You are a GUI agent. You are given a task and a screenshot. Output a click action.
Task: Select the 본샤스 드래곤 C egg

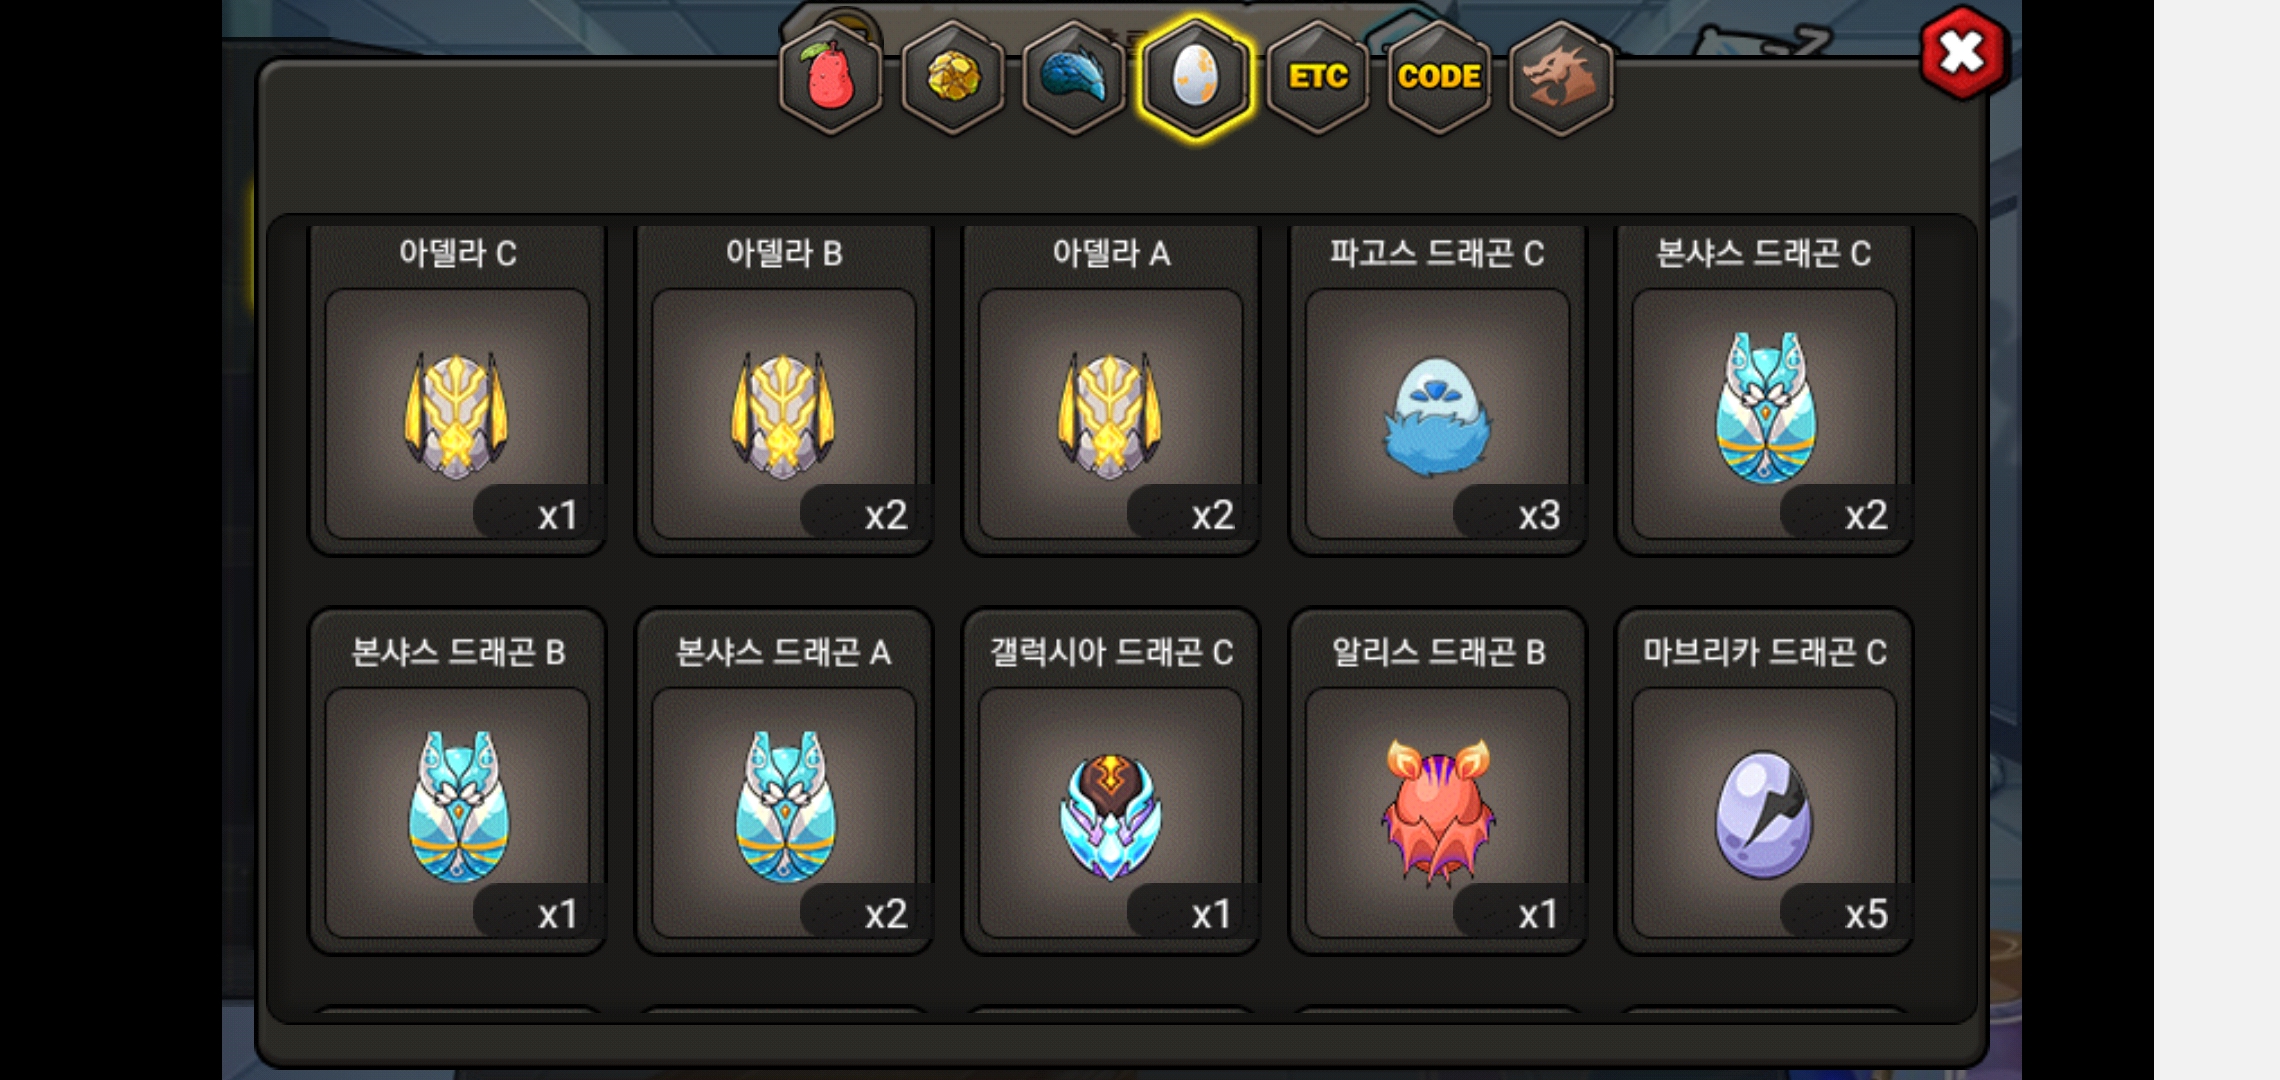(x=1764, y=390)
